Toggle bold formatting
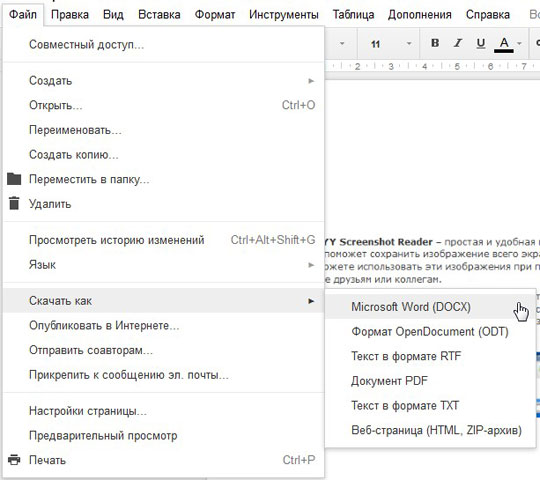Image resolution: width=540 pixels, height=480 pixels. tap(435, 43)
